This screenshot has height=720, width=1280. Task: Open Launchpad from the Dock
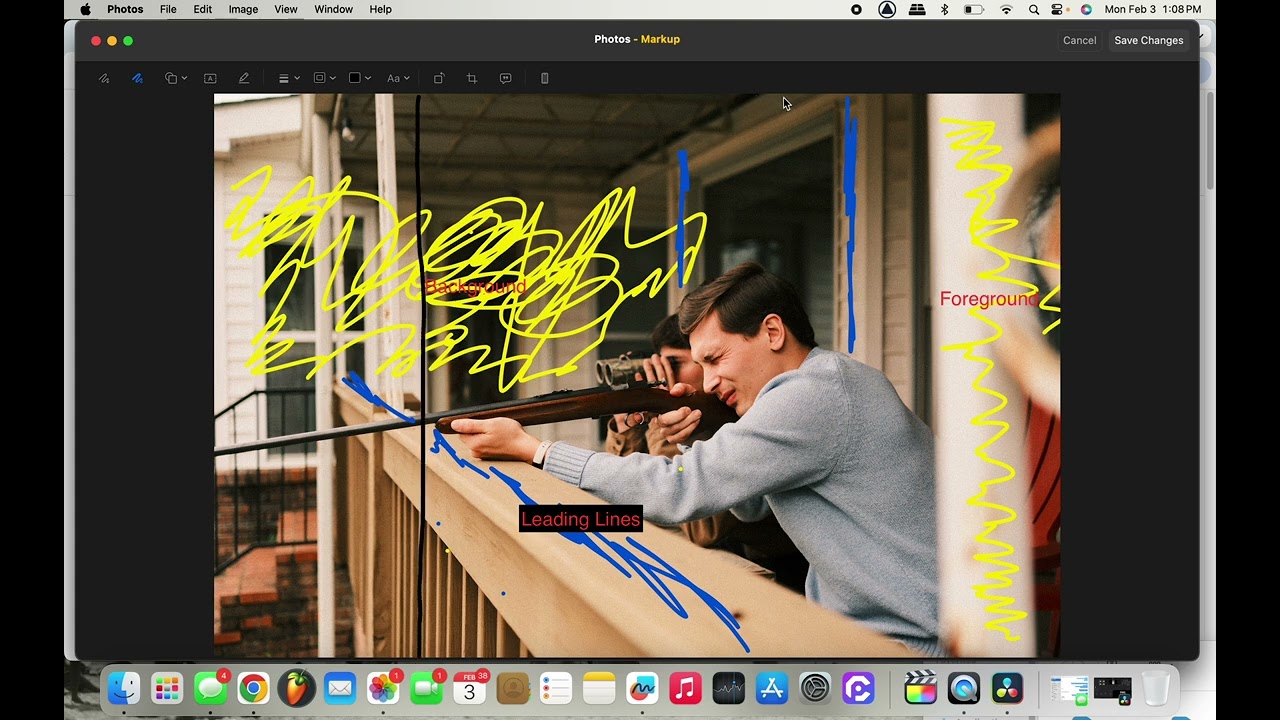[167, 688]
